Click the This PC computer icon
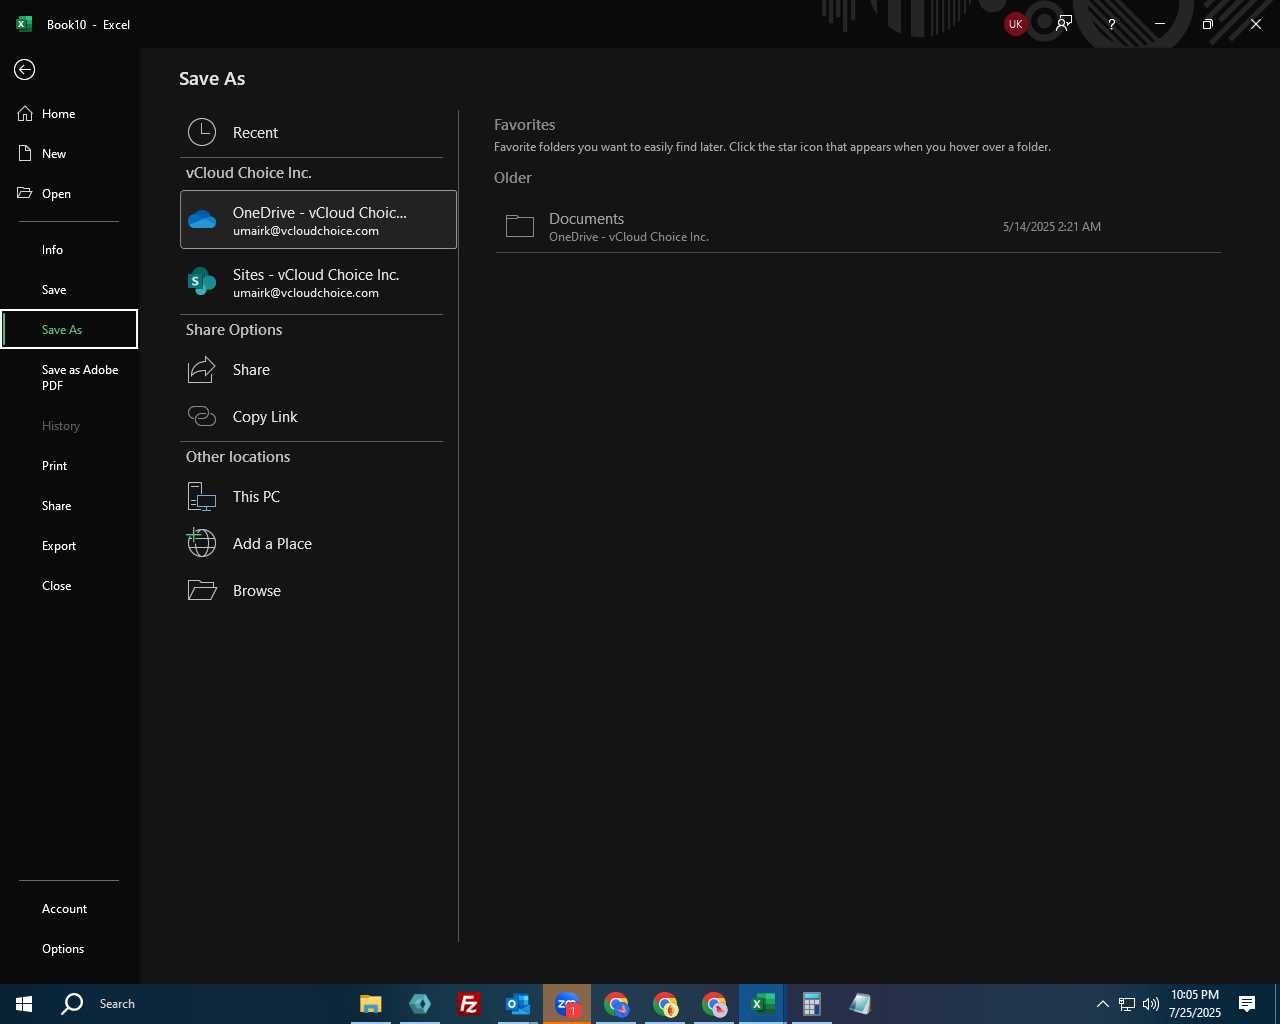This screenshot has width=1280, height=1024. tap(202, 497)
